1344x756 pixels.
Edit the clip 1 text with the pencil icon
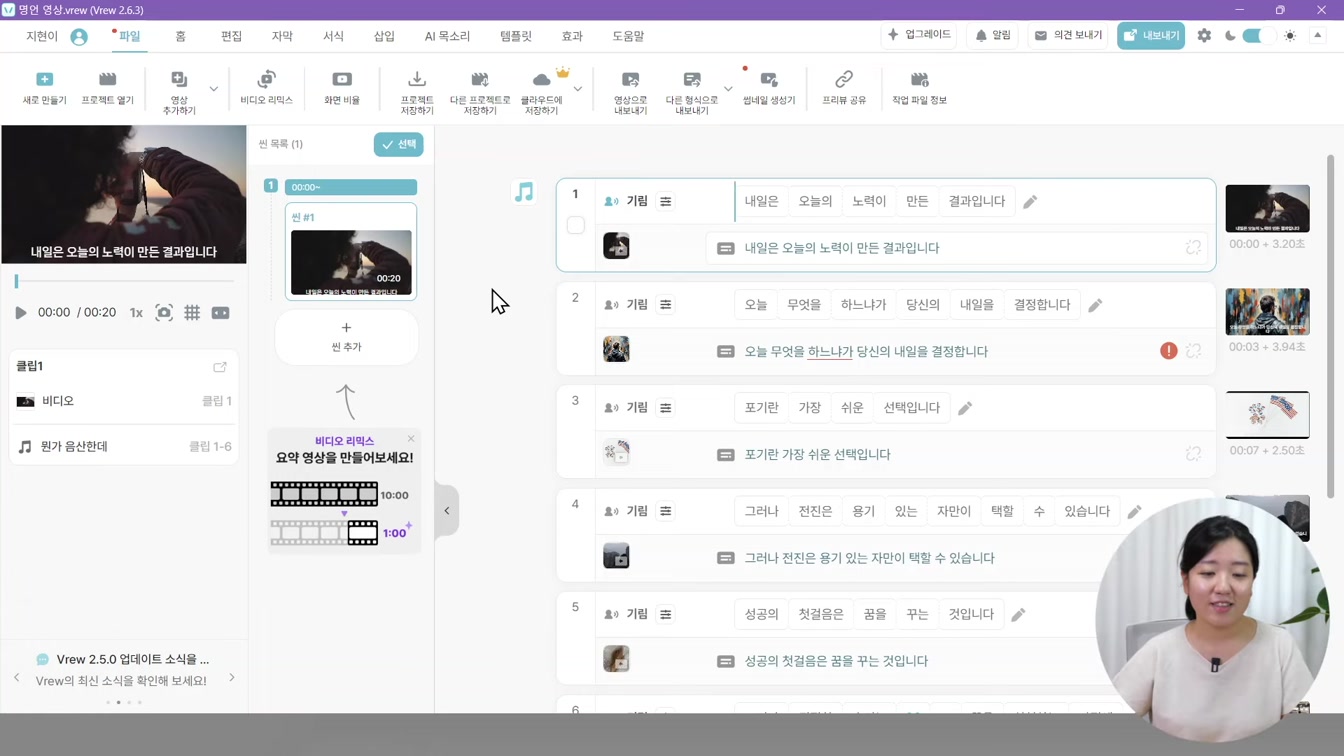1030,202
